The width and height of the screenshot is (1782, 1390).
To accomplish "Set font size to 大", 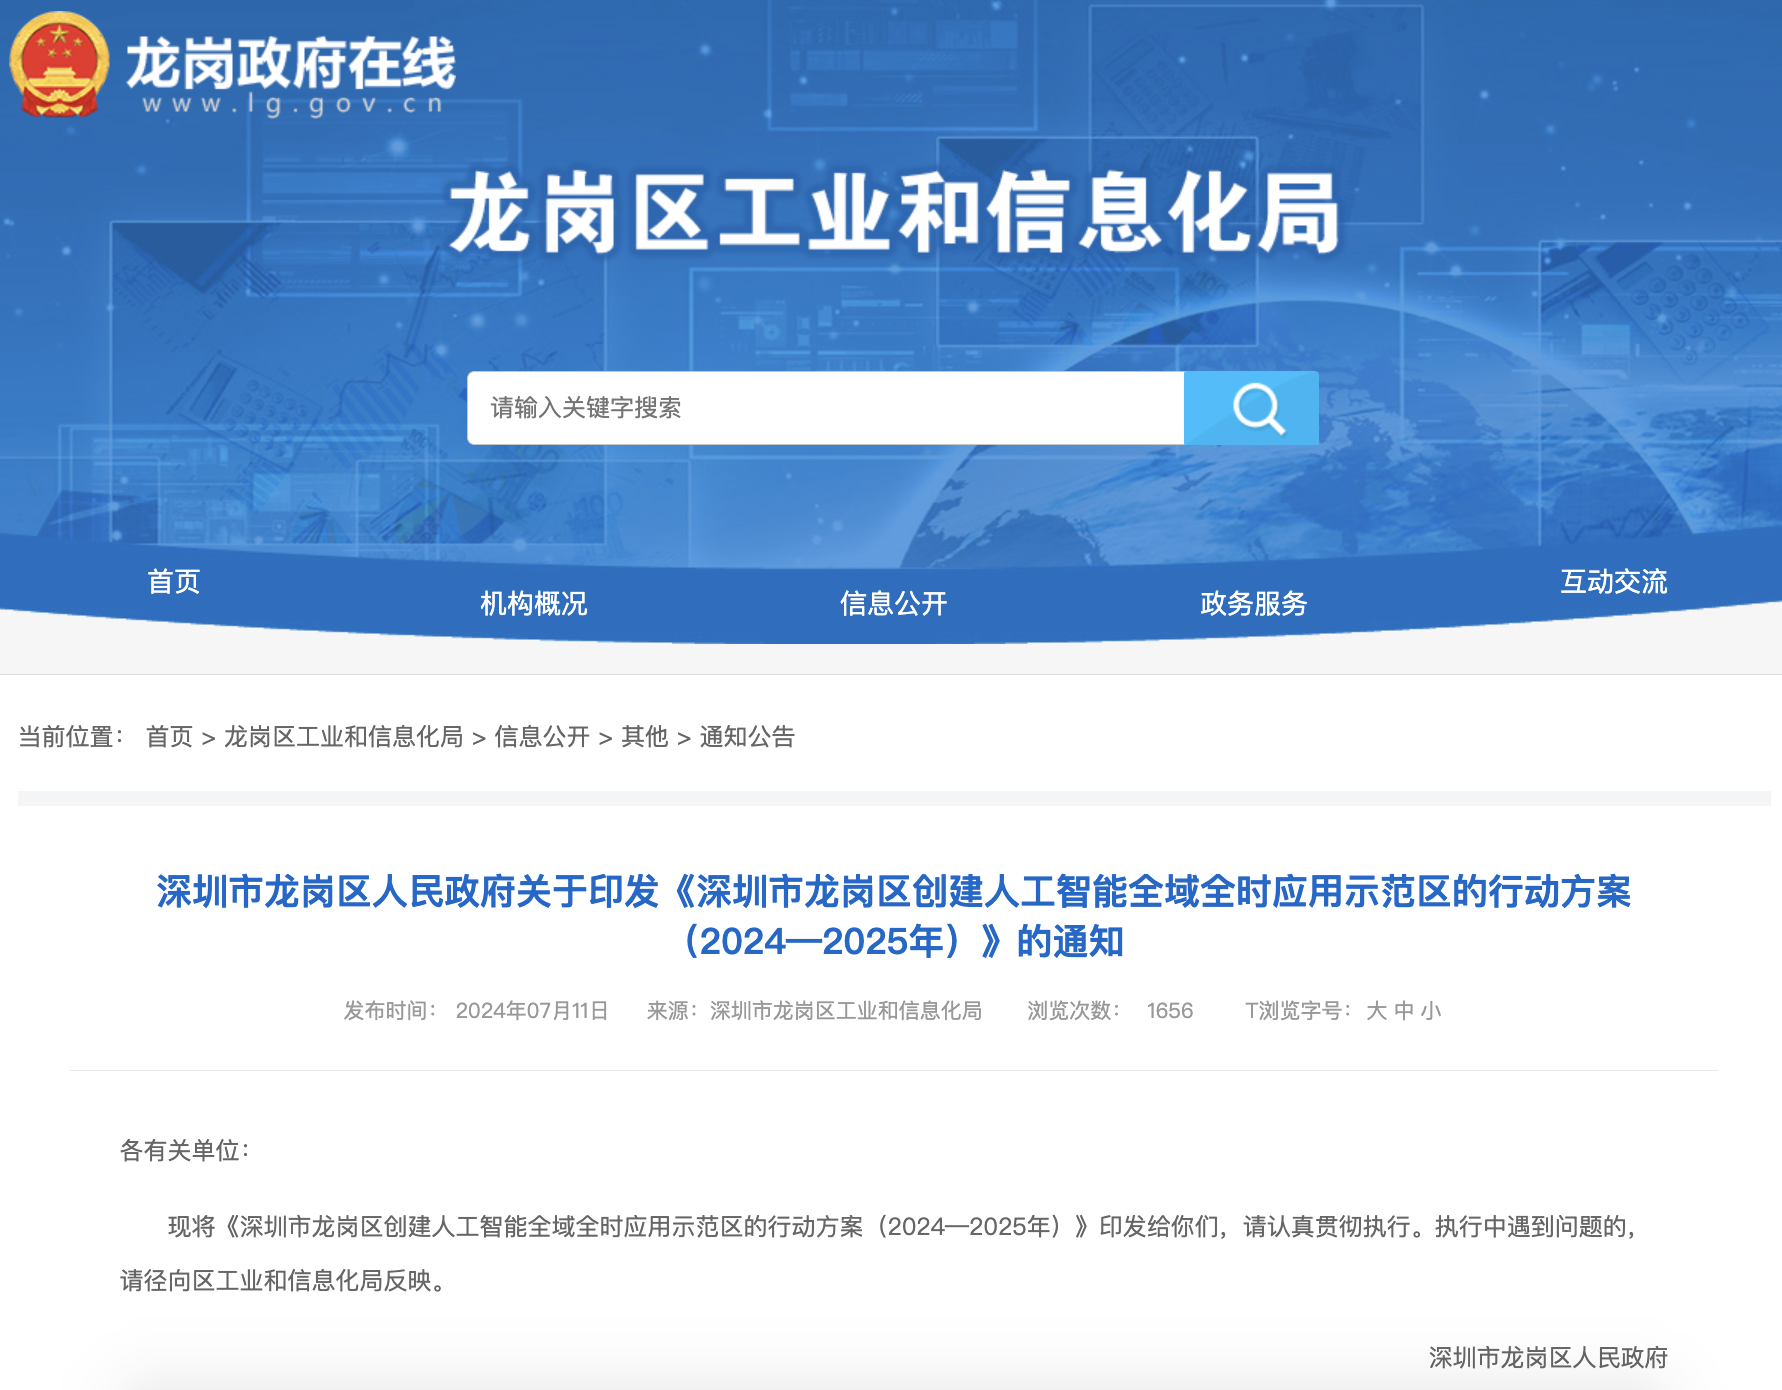I will 1376,1011.
